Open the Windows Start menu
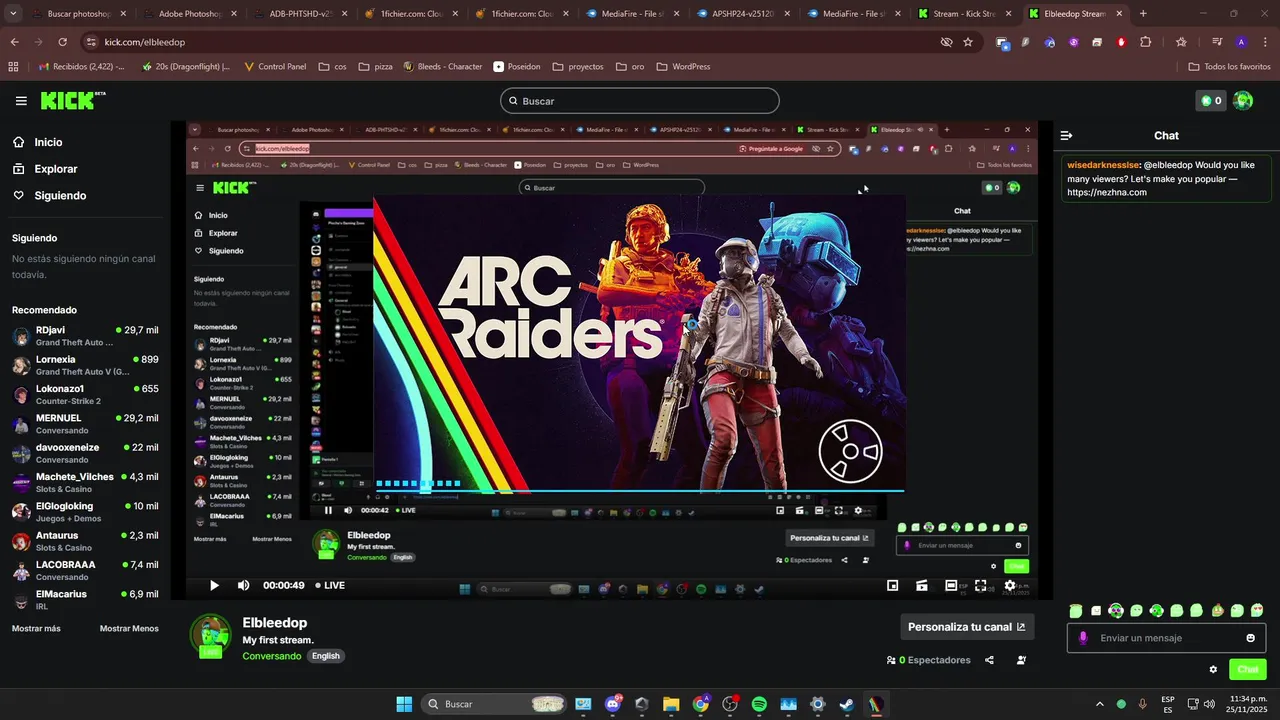 [404, 704]
